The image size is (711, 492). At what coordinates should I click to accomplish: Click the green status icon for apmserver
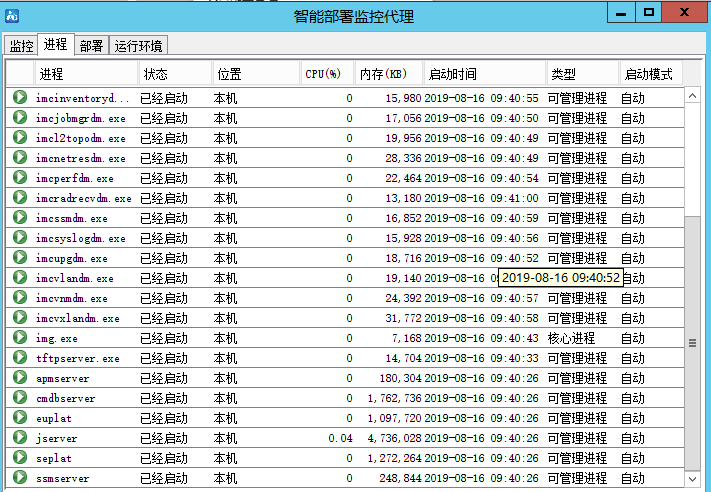tap(20, 377)
